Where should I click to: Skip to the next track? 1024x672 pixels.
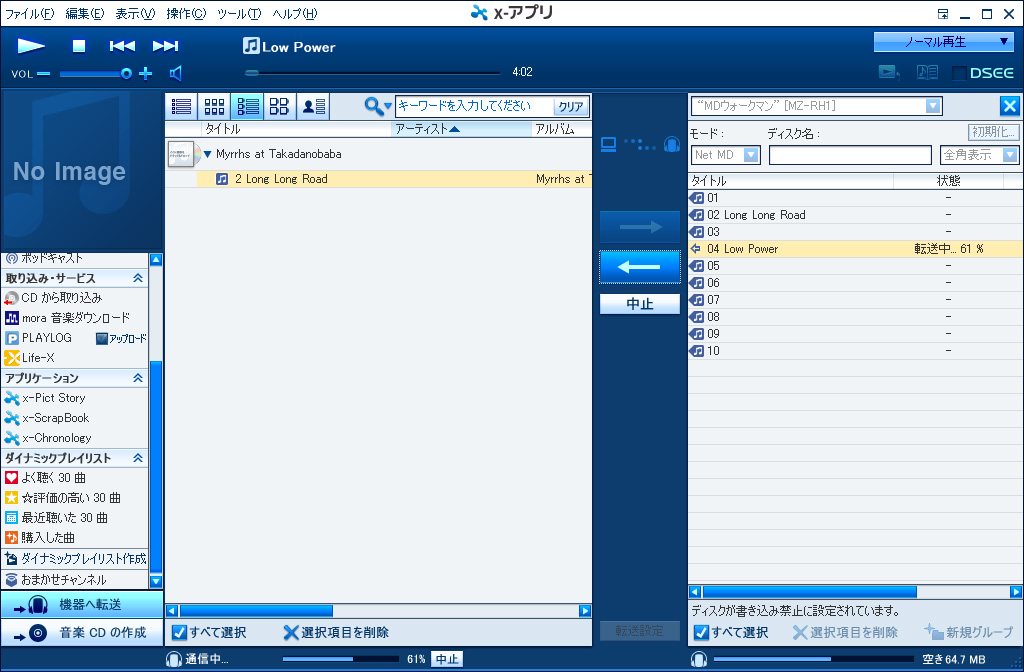pyautogui.click(x=165, y=46)
